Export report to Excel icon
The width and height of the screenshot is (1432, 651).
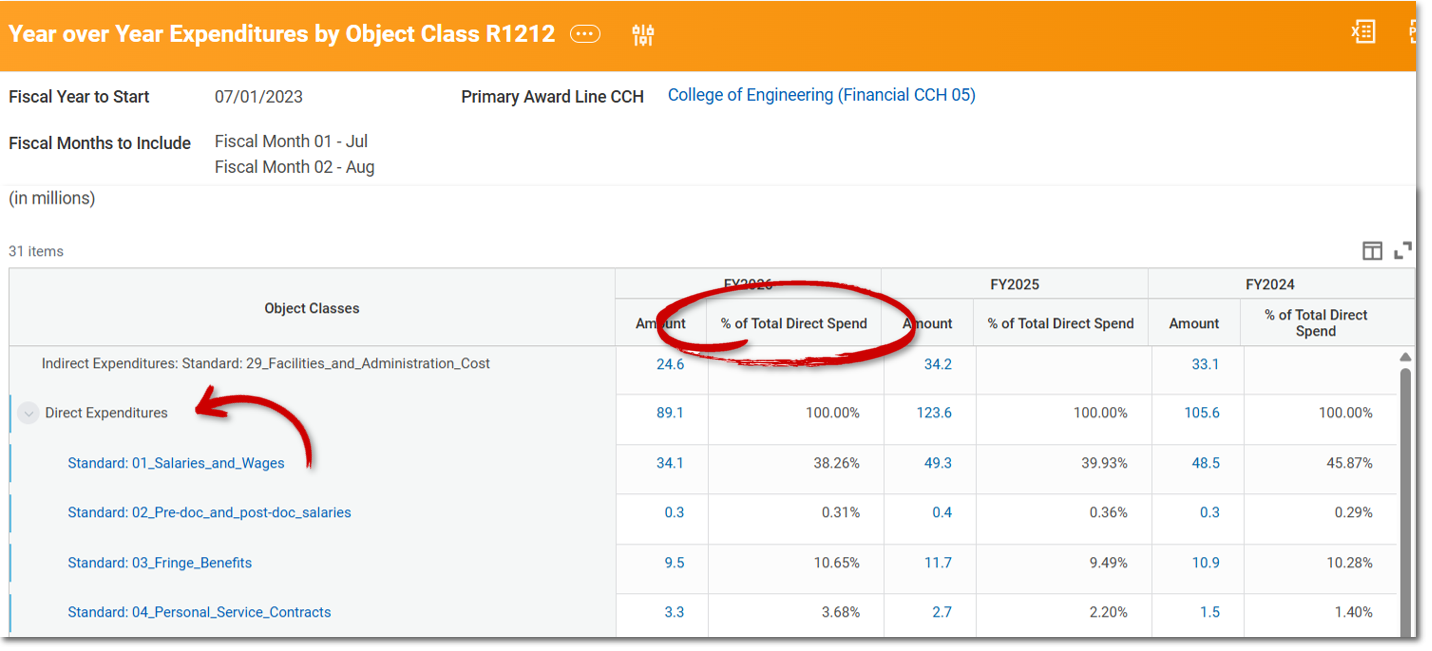(x=1363, y=32)
